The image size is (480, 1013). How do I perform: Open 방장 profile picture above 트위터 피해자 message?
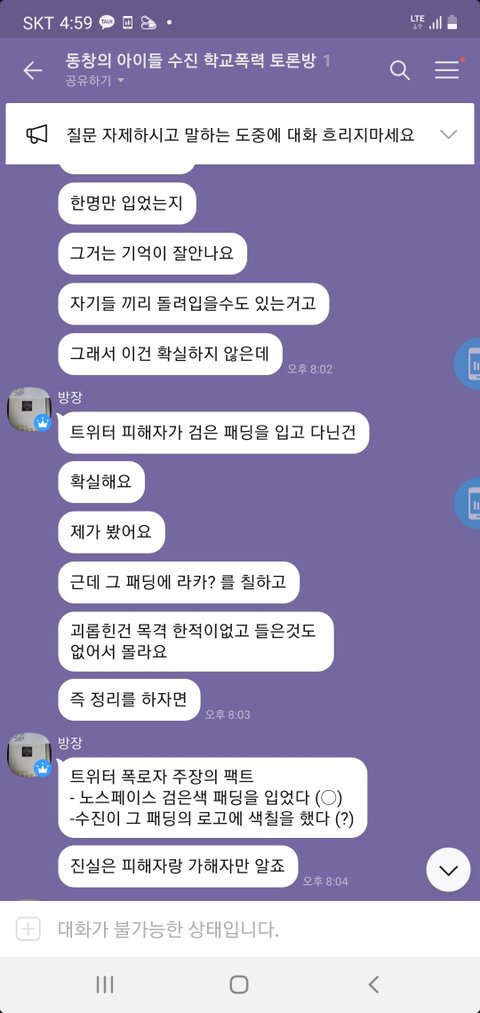(x=29, y=410)
